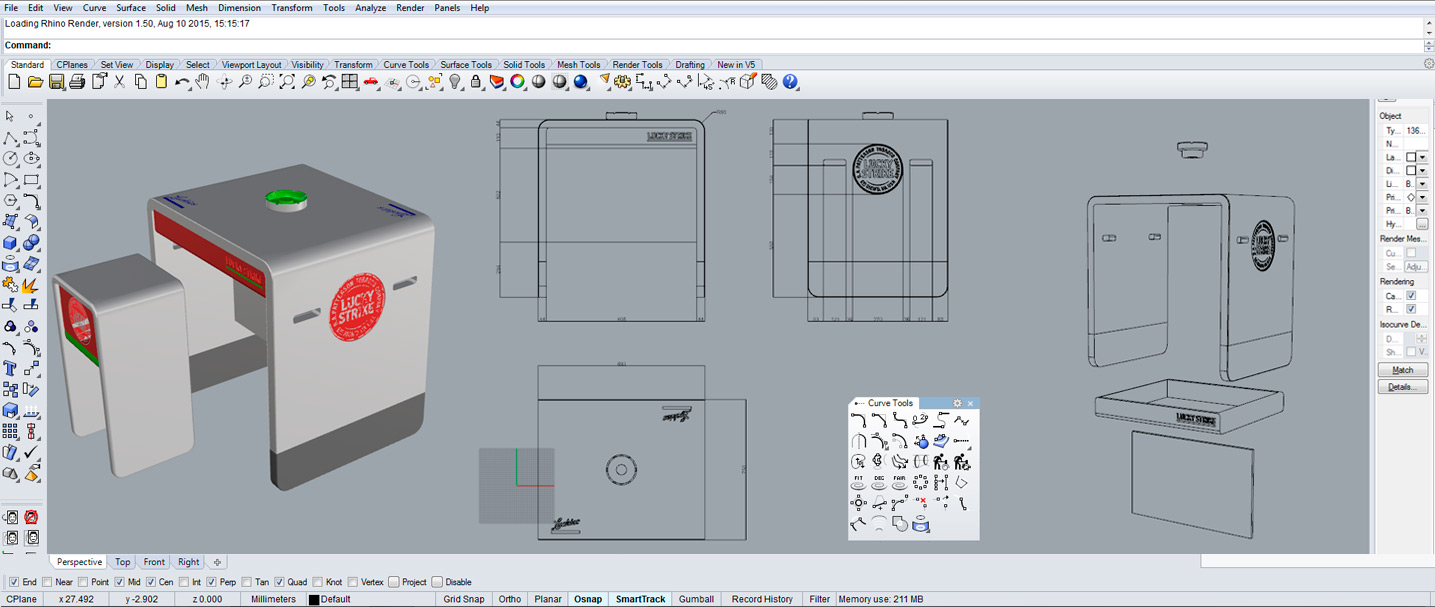Click the Undo arrow icon
The height and width of the screenshot is (607, 1435).
[x=182, y=82]
